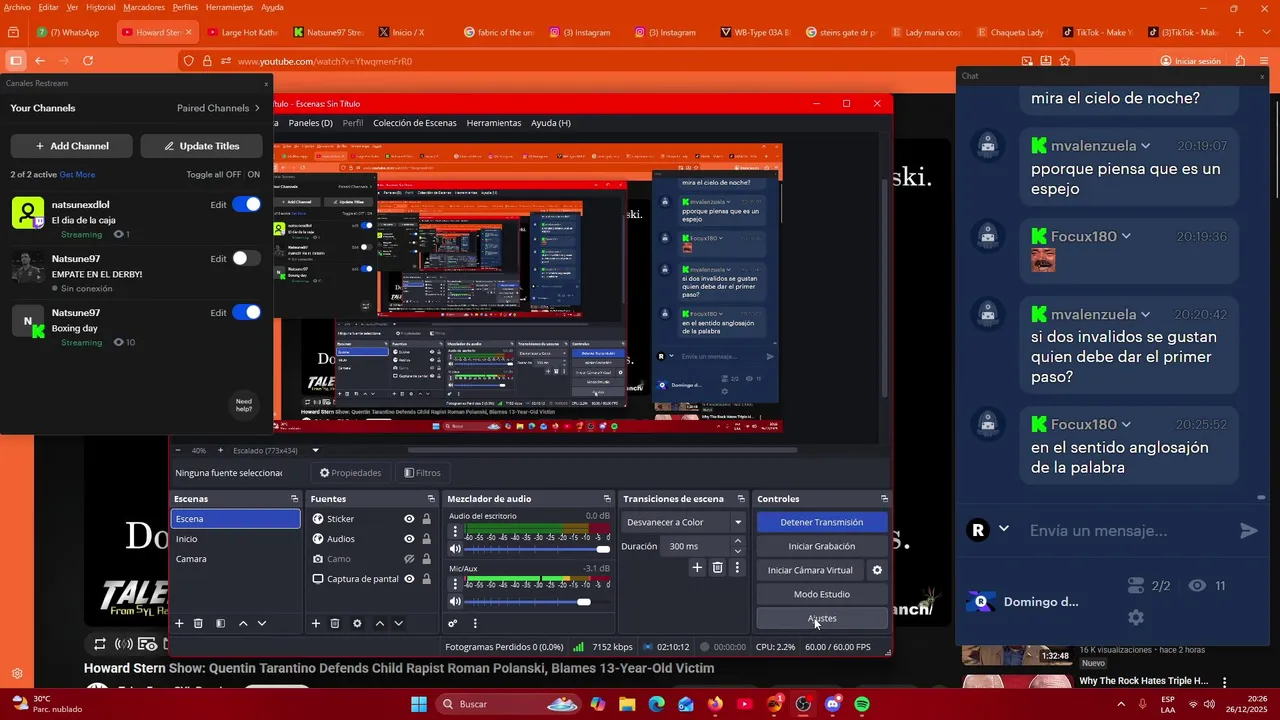The height and width of the screenshot is (720, 1280).
Task: Switch to the WhatsApp browser tab
Action: pyautogui.click(x=68, y=32)
